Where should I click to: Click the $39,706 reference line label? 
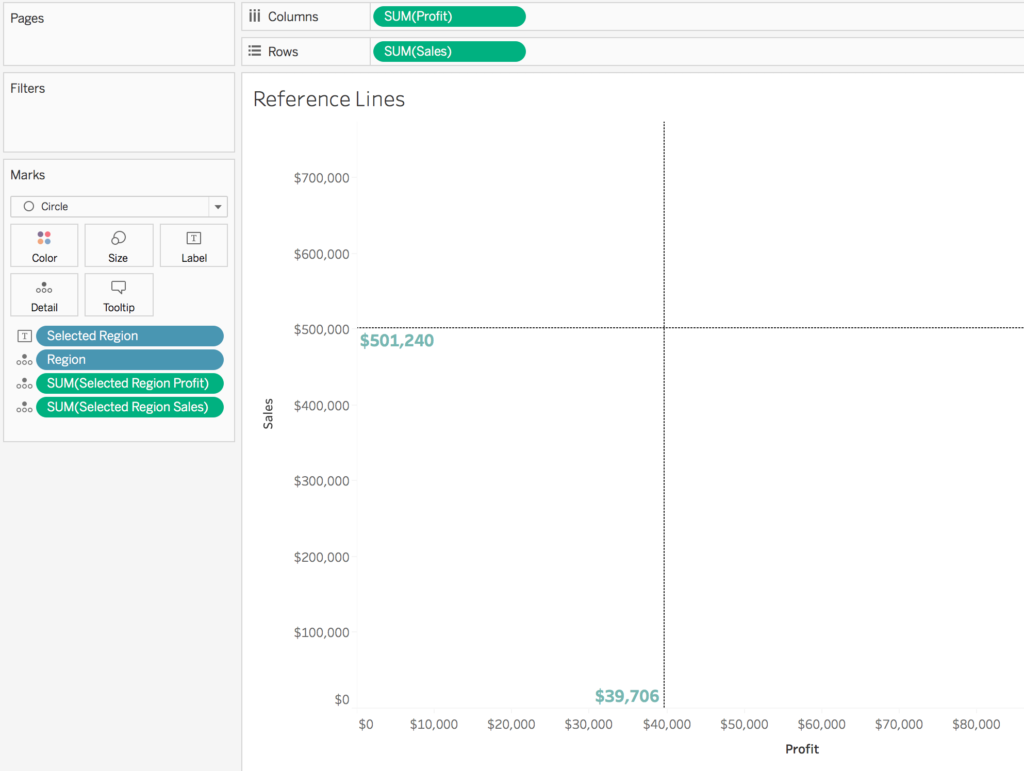tap(627, 695)
